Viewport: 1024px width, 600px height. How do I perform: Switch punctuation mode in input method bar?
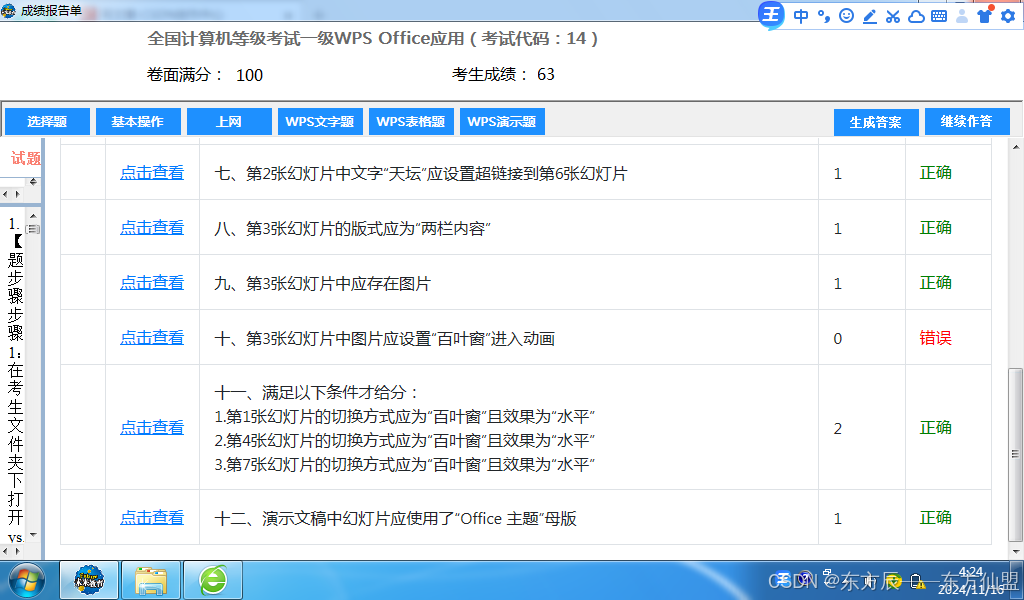(x=824, y=16)
